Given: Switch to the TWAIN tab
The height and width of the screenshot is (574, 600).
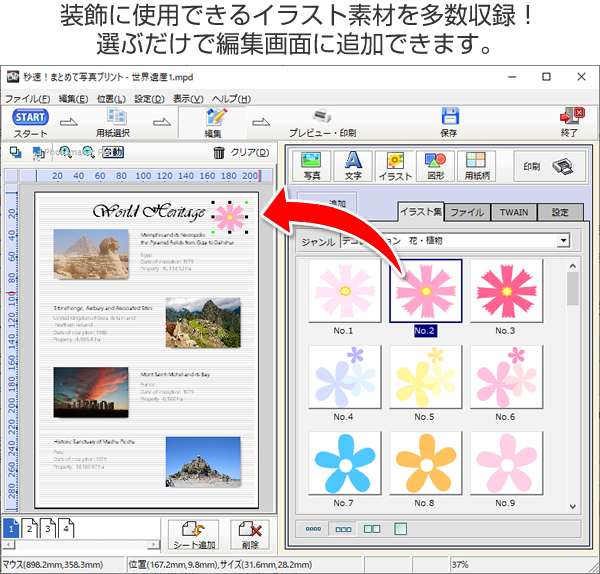Looking at the screenshot, I should (516, 212).
